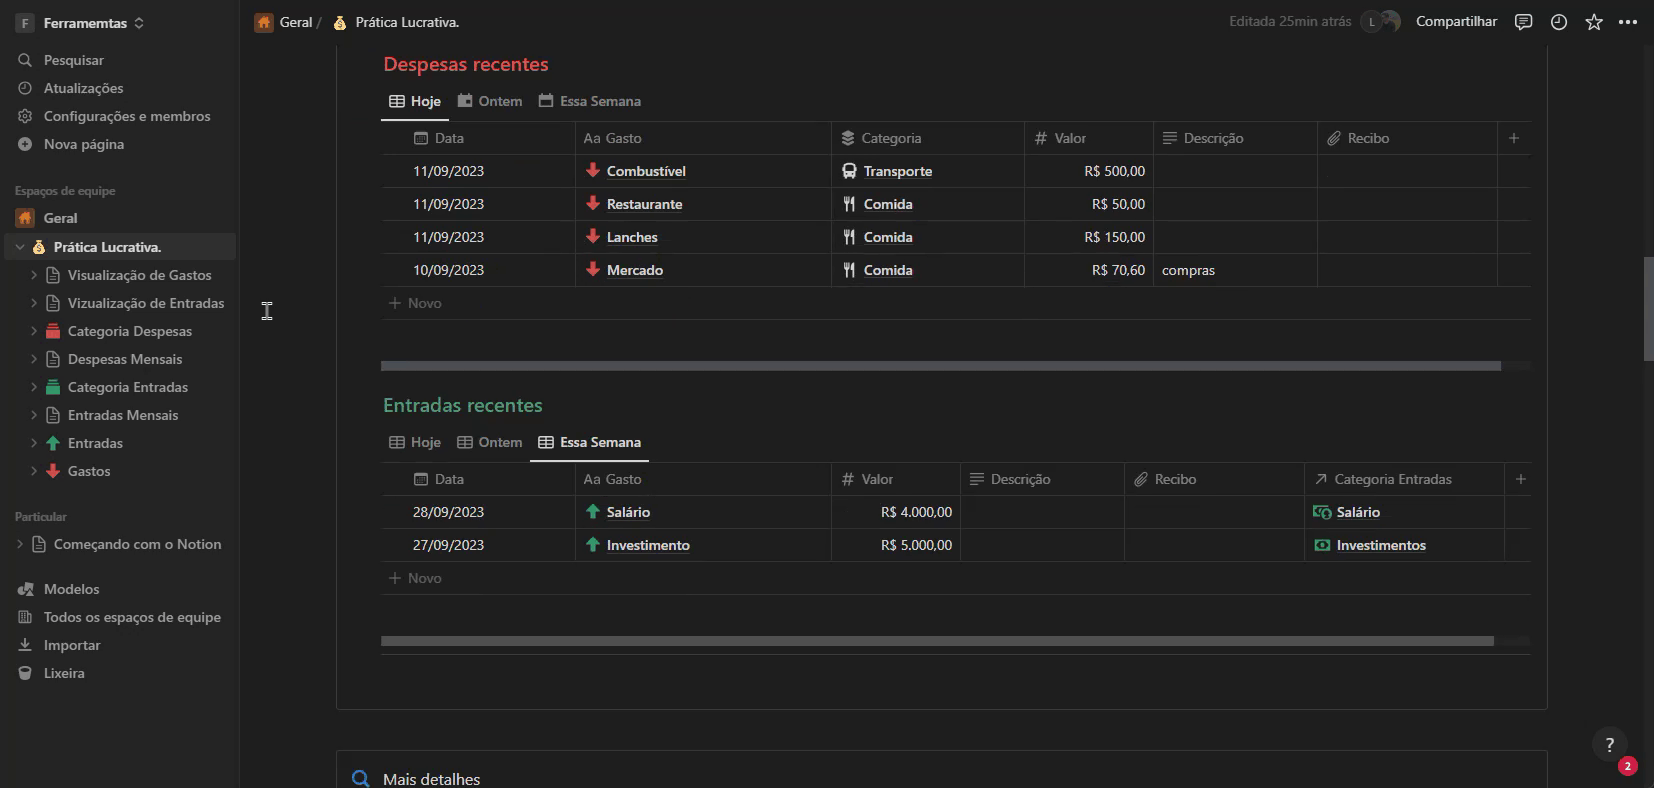Click the Transporte category cell
The image size is (1654, 788).
click(x=928, y=171)
